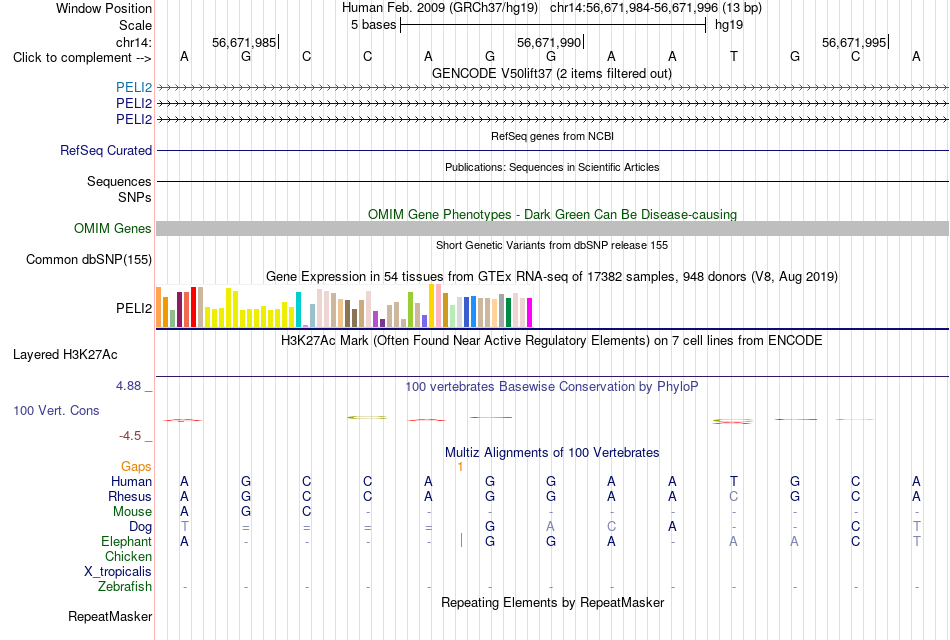The width and height of the screenshot is (950, 640).
Task: Click the 56,671,985 ruler position
Action: click(x=244, y=42)
